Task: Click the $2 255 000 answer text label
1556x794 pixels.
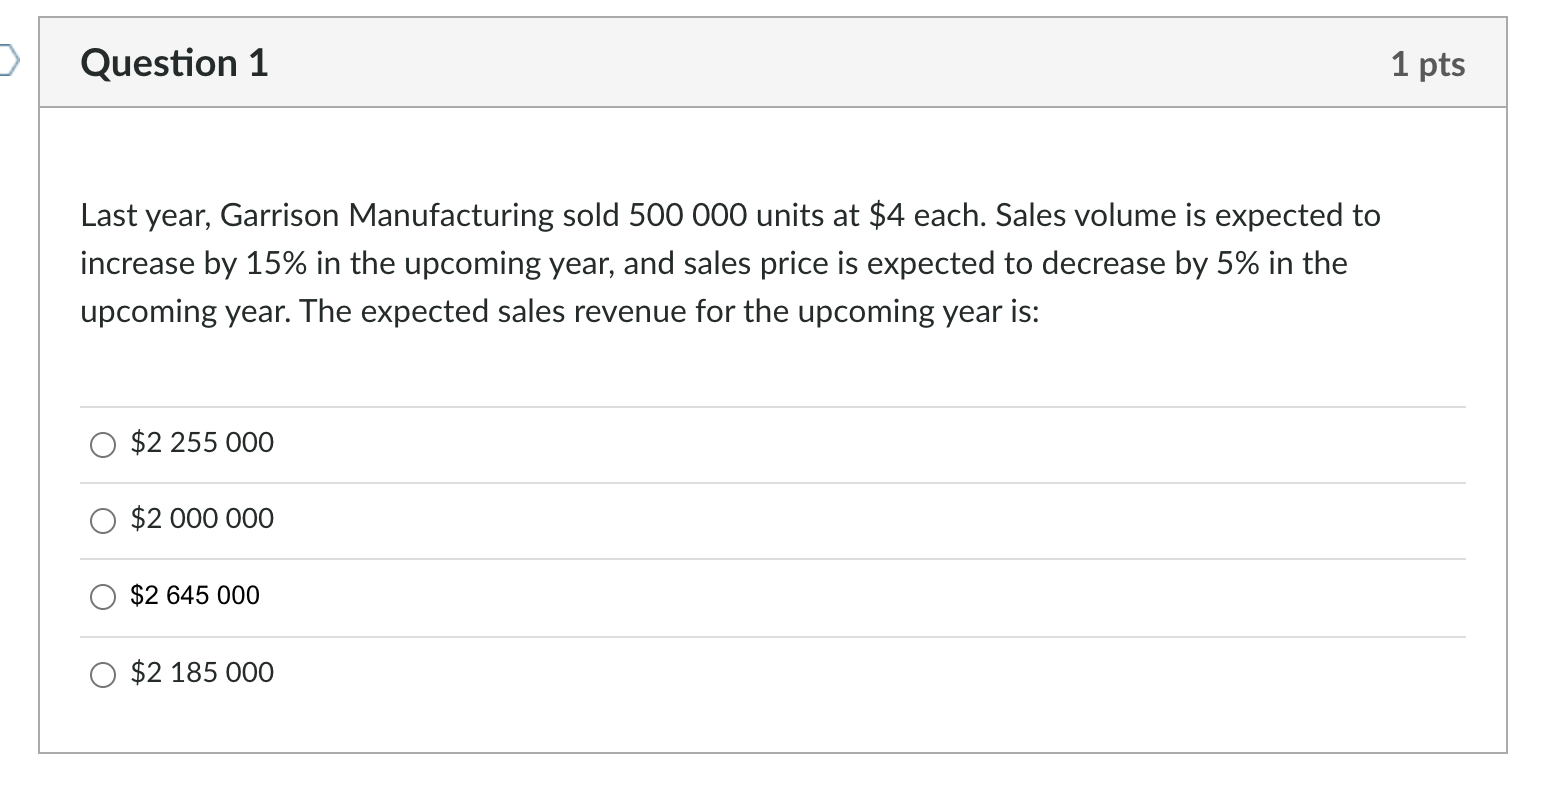Action: (200, 442)
